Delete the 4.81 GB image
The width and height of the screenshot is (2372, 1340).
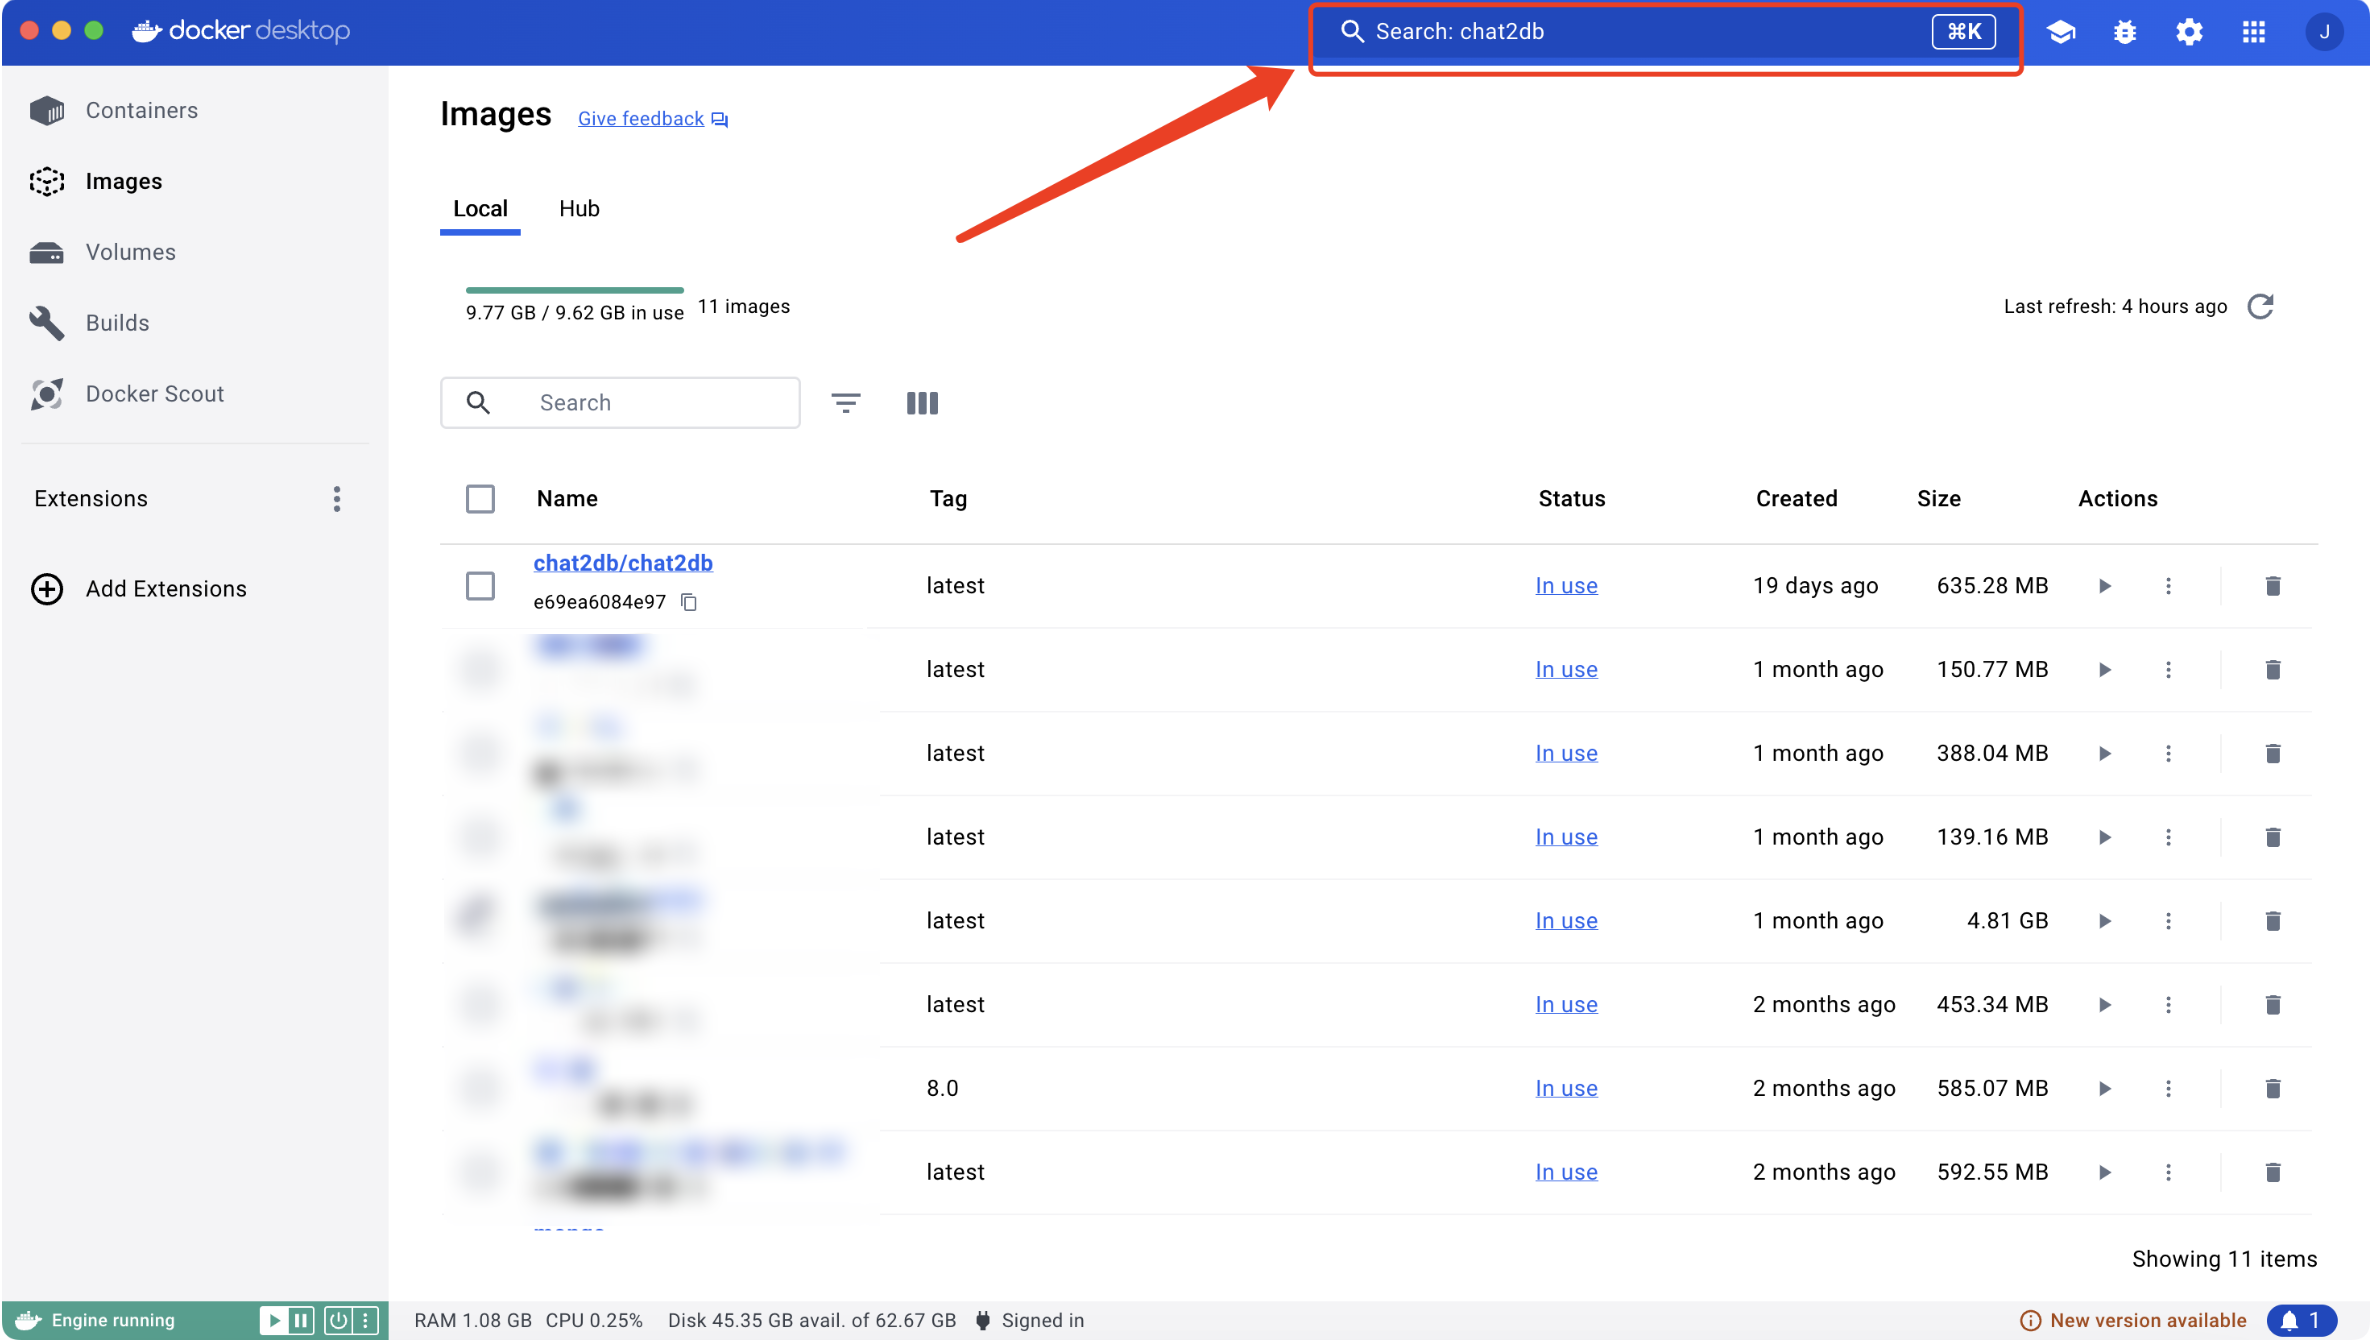(2273, 921)
